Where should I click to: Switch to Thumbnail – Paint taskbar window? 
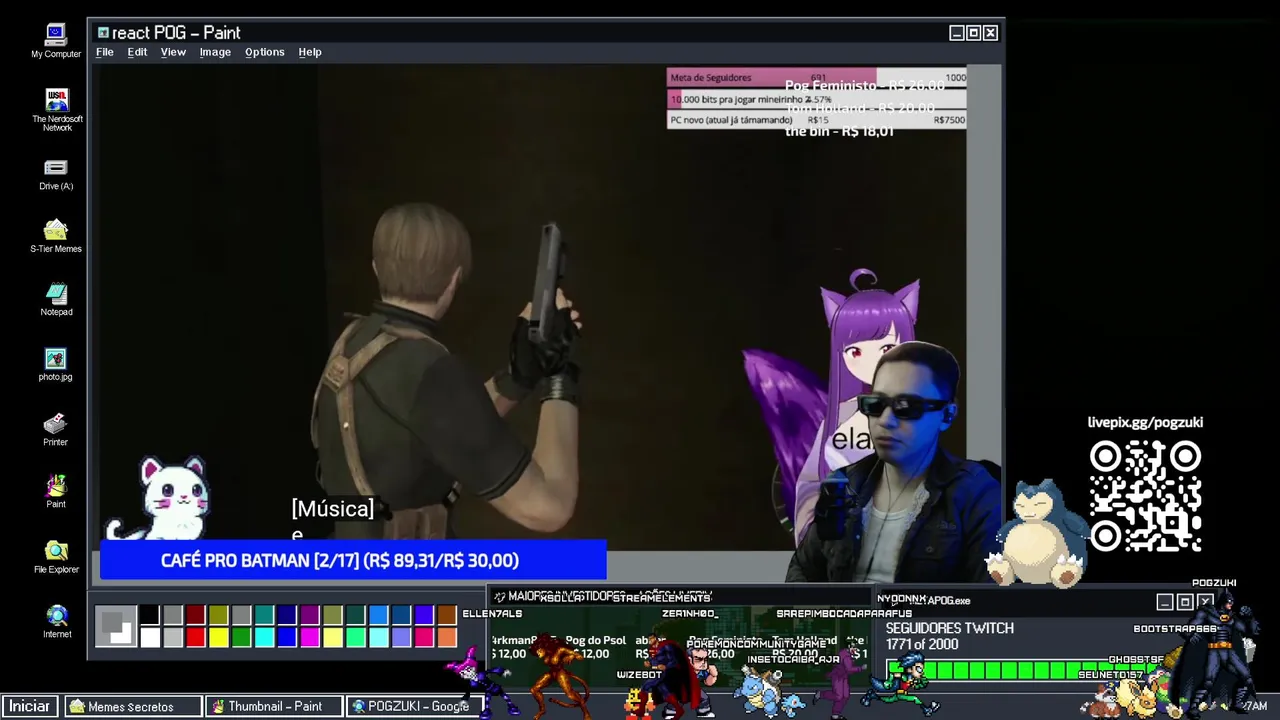pyautogui.click(x=274, y=706)
